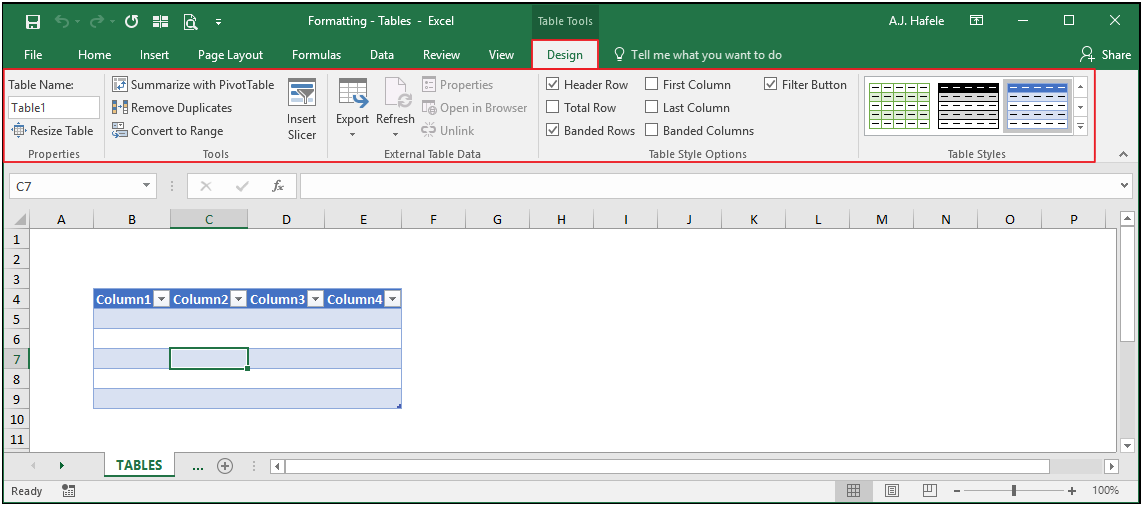The height and width of the screenshot is (506, 1143).
Task: Enable the Last Column checkbox
Action: [651, 107]
